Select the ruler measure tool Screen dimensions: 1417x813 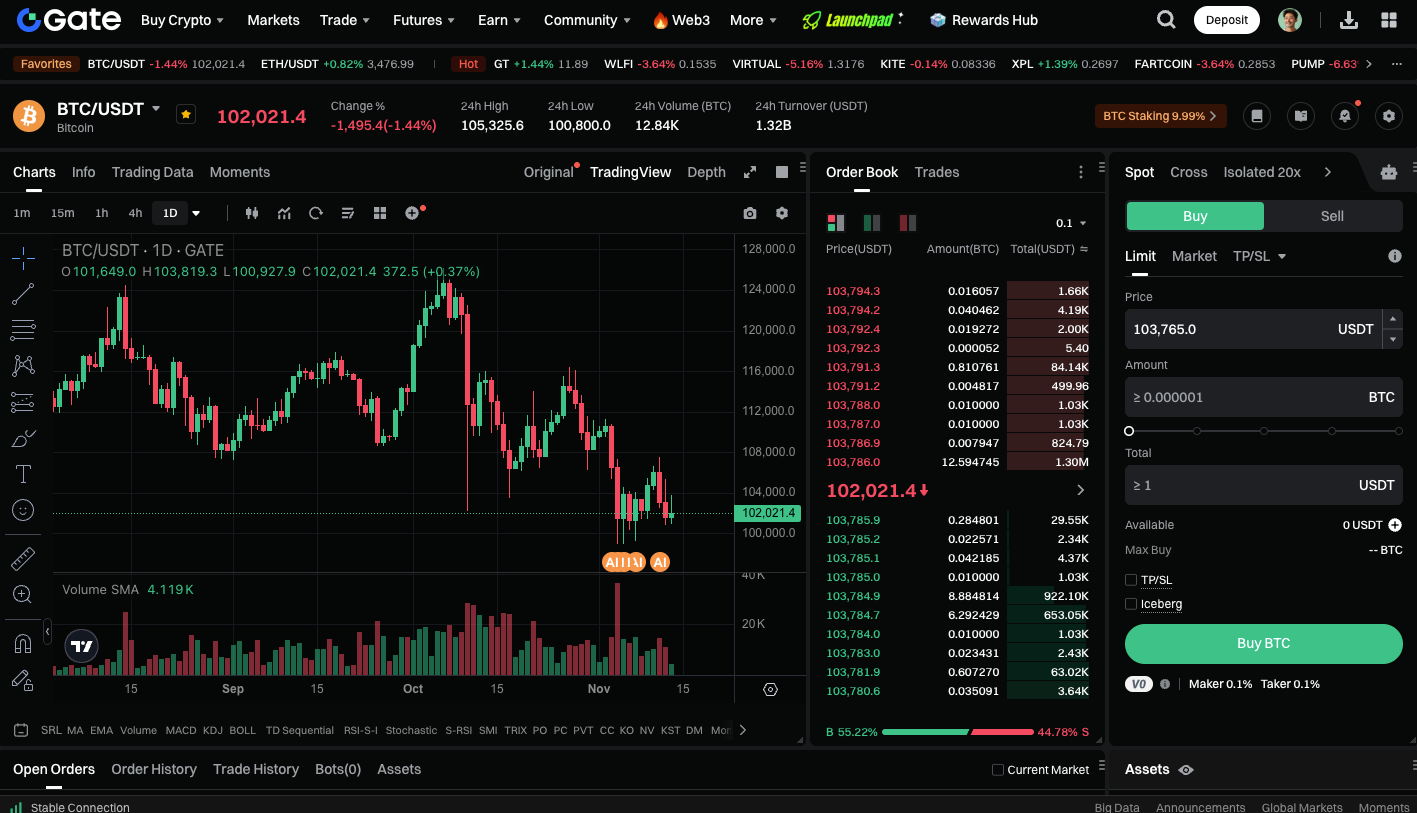pyautogui.click(x=23, y=558)
